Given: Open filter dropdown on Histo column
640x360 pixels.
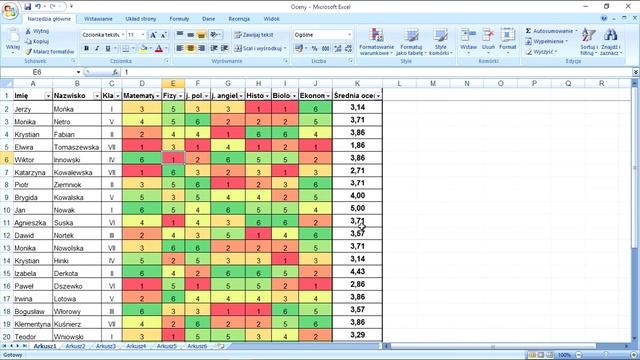Looking at the screenshot, I should click(267, 96).
